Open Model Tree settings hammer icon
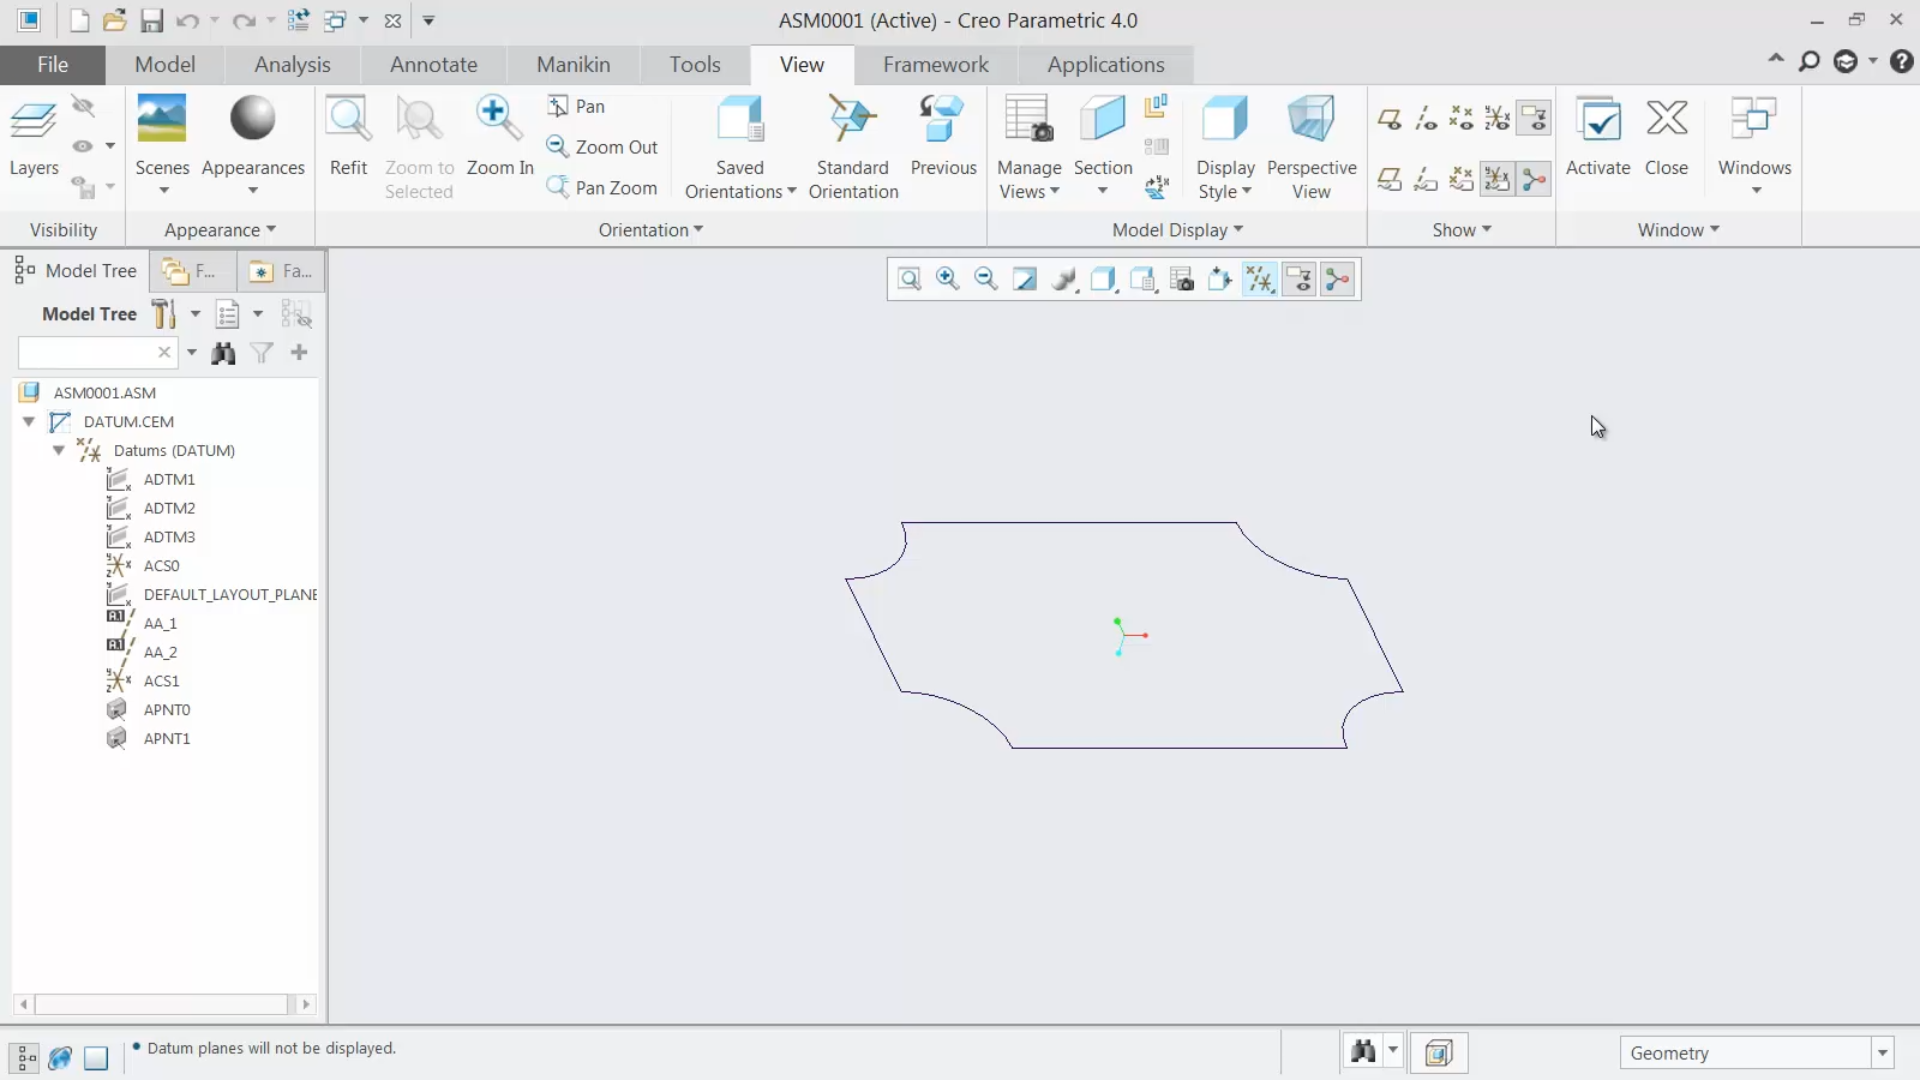 pyautogui.click(x=164, y=314)
